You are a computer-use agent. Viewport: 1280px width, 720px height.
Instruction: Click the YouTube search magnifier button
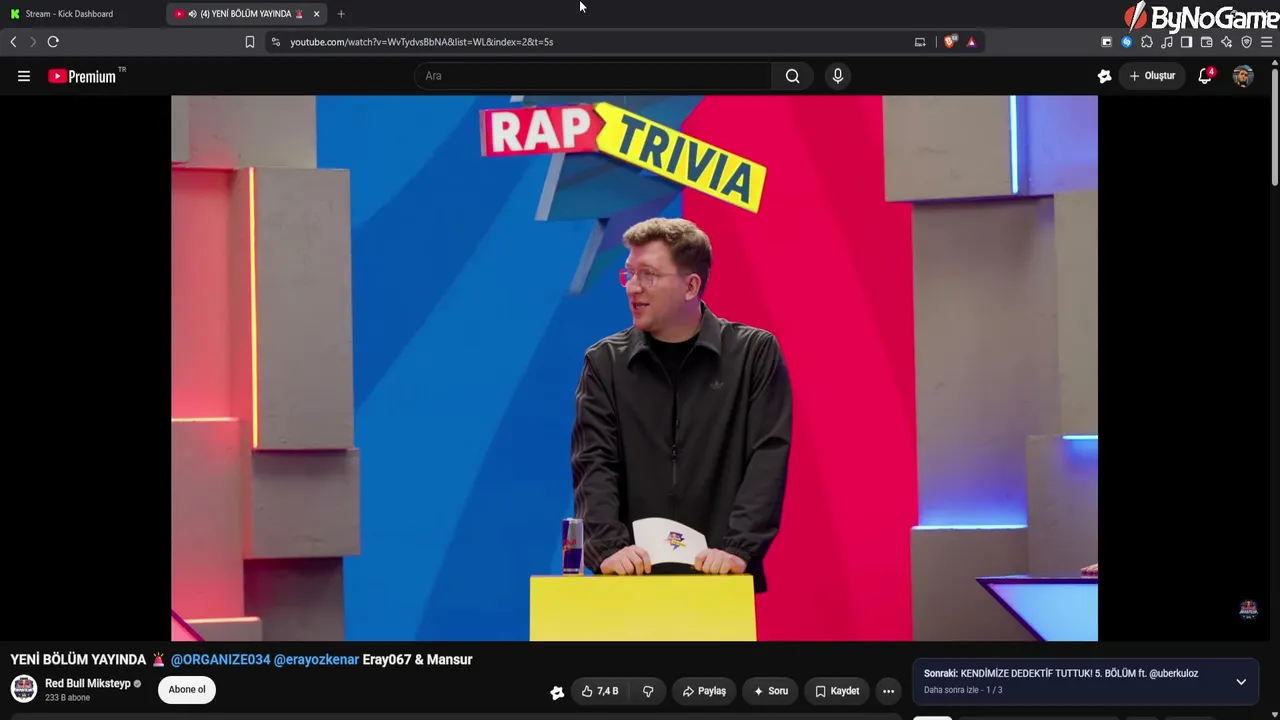pyautogui.click(x=792, y=76)
